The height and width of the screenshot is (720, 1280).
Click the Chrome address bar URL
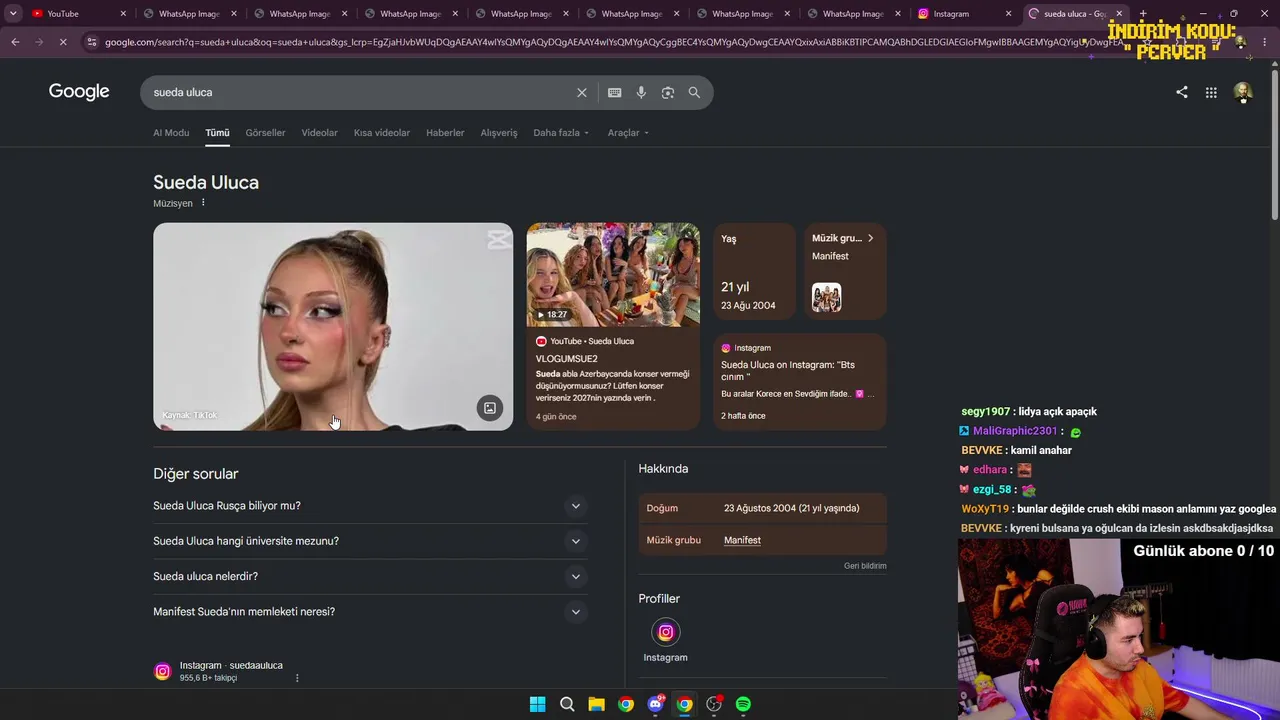point(612,42)
